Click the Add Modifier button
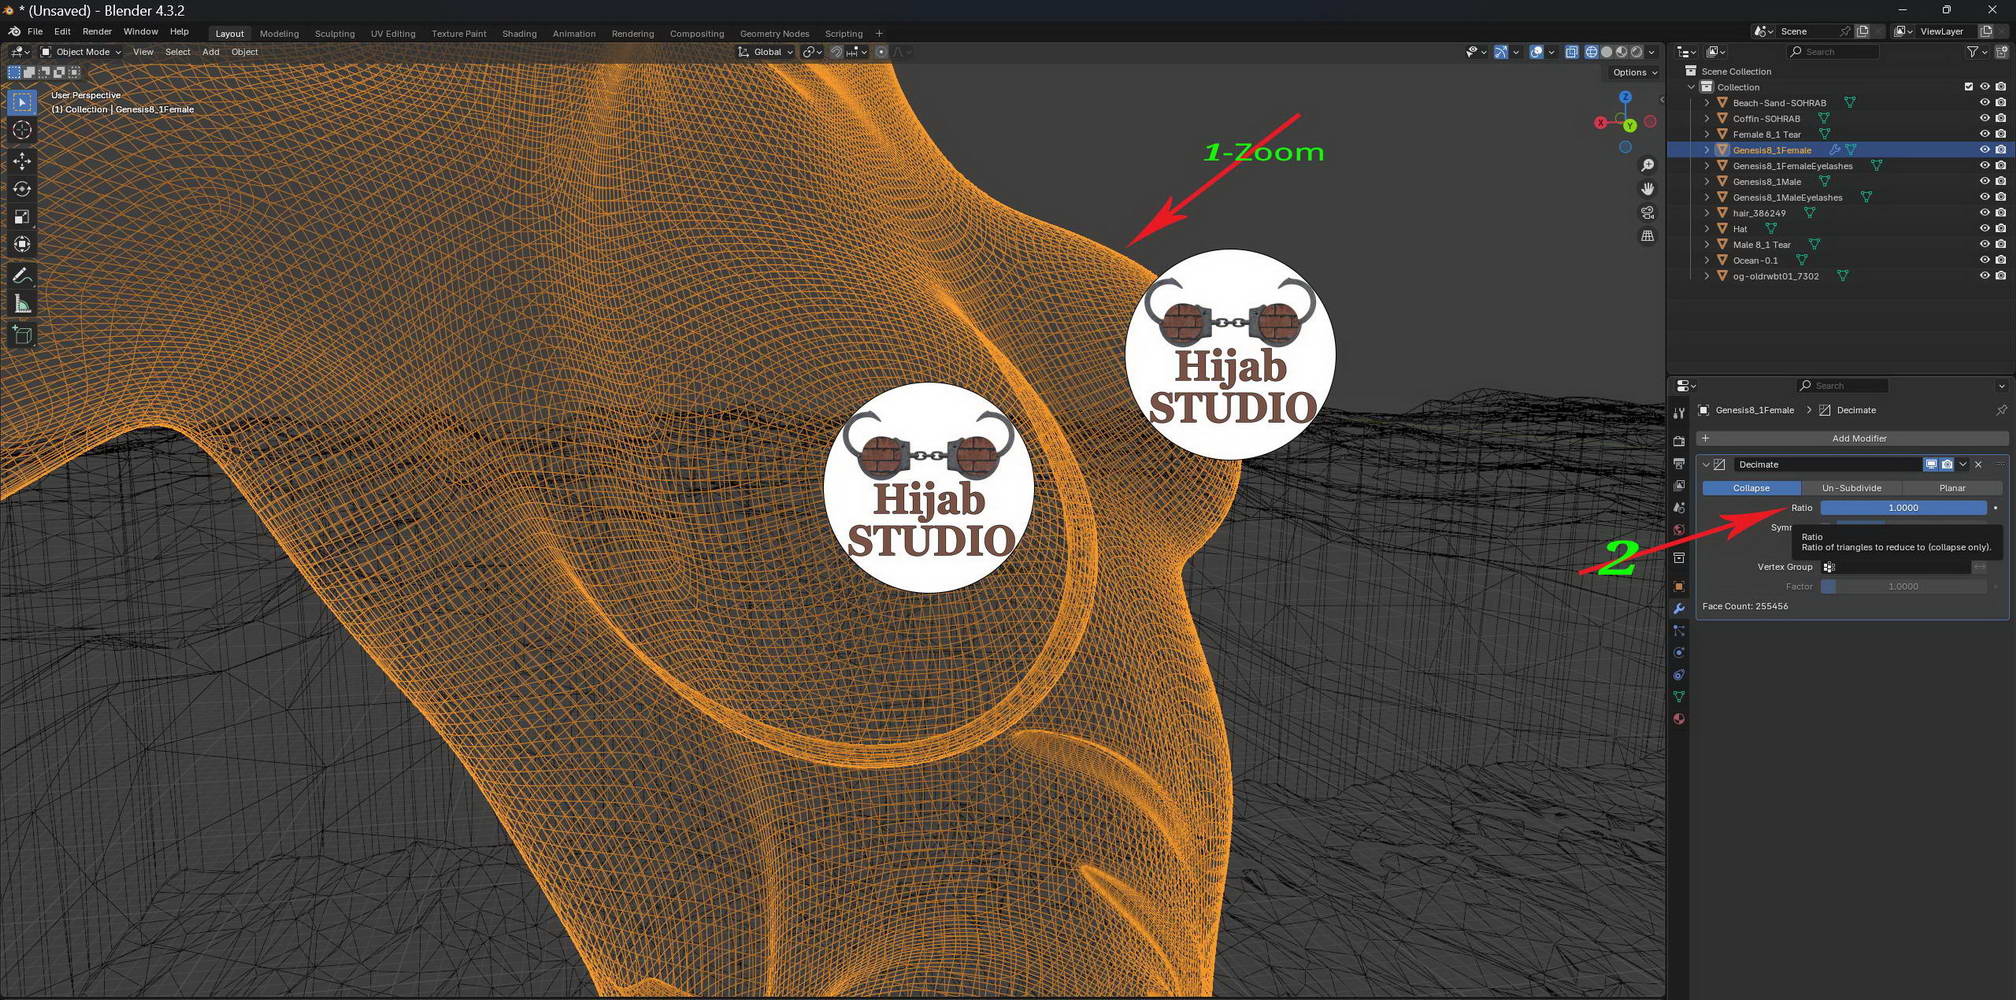The image size is (2016, 1000). (x=1852, y=438)
